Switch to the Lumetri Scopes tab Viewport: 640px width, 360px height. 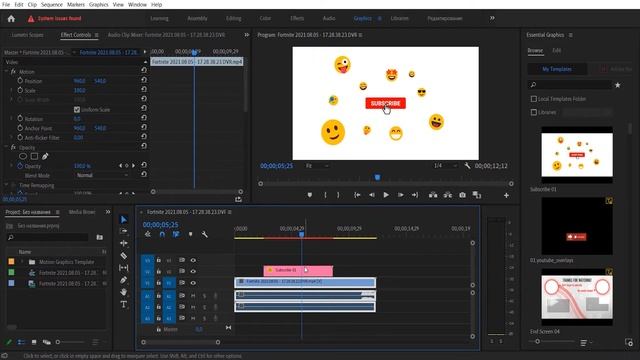click(x=27, y=35)
